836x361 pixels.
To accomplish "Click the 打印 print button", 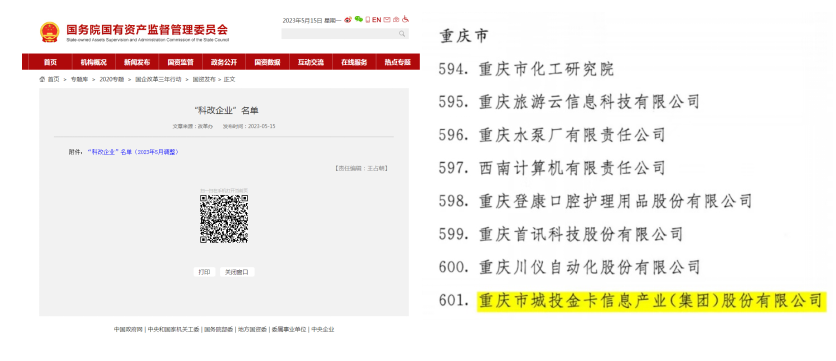I will pyautogui.click(x=204, y=272).
